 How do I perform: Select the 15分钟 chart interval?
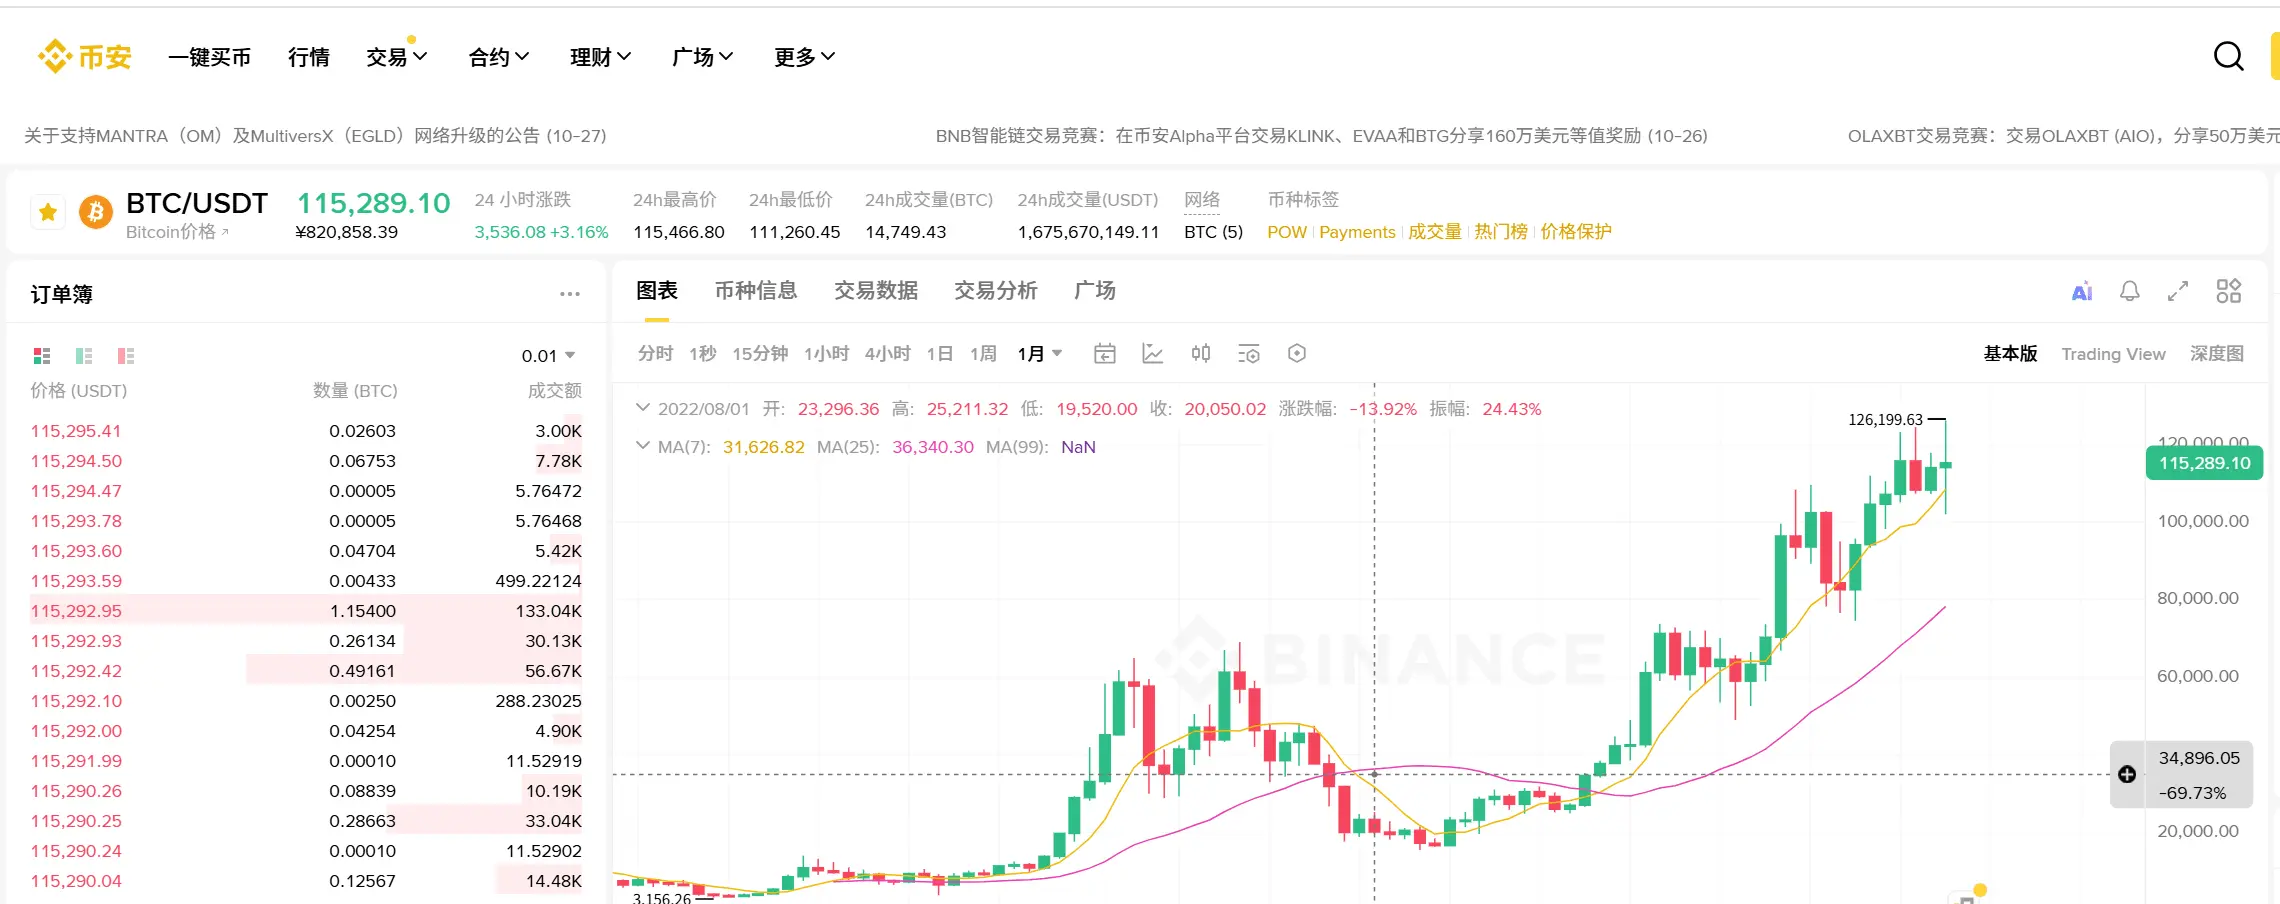760,353
